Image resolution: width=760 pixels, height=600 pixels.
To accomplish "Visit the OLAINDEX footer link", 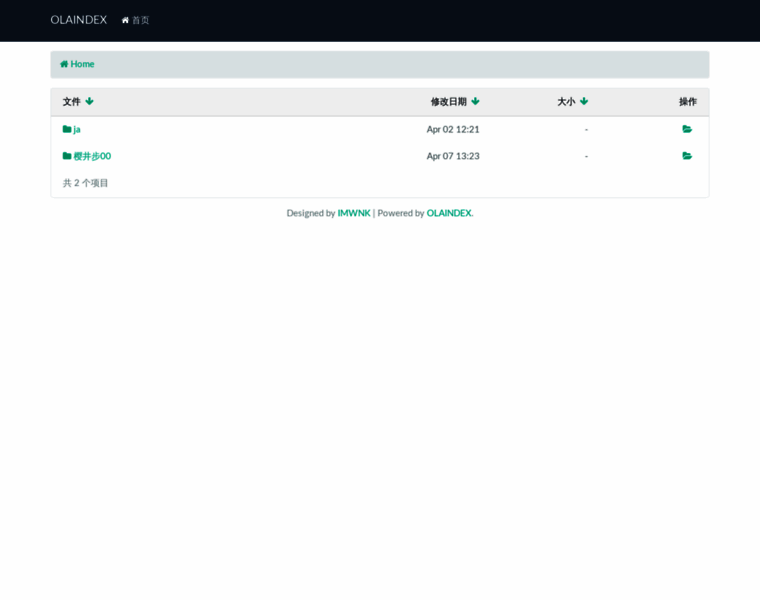I will (x=449, y=213).
